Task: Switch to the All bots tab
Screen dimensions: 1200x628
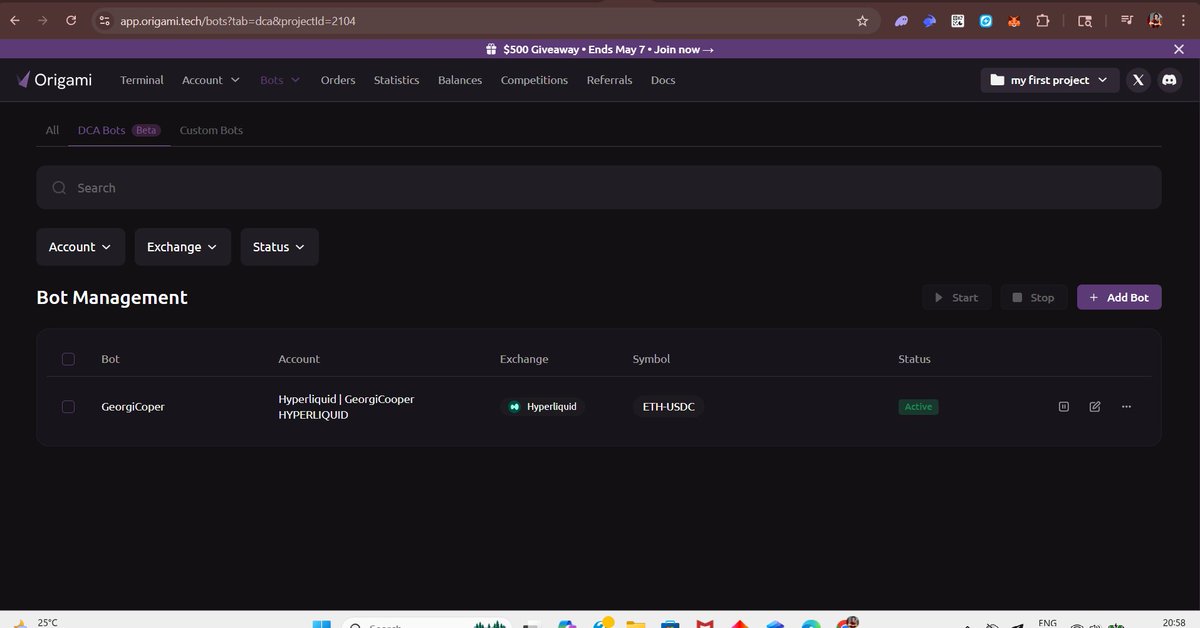Action: pos(52,130)
